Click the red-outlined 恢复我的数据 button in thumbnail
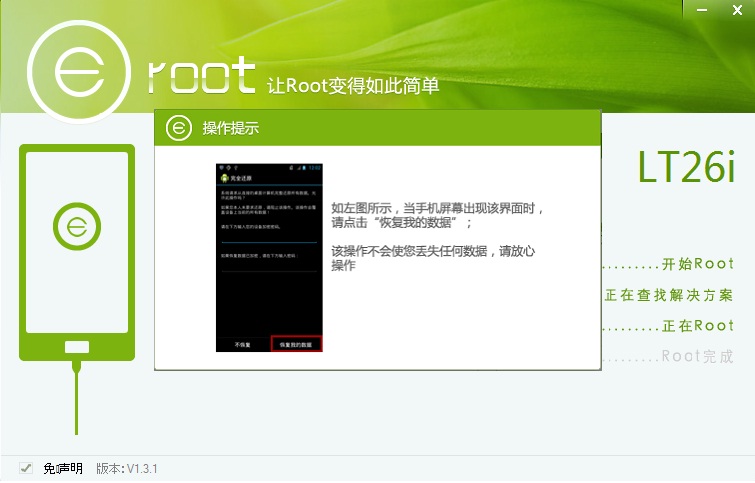Image resolution: width=755 pixels, height=483 pixels. 296,344
